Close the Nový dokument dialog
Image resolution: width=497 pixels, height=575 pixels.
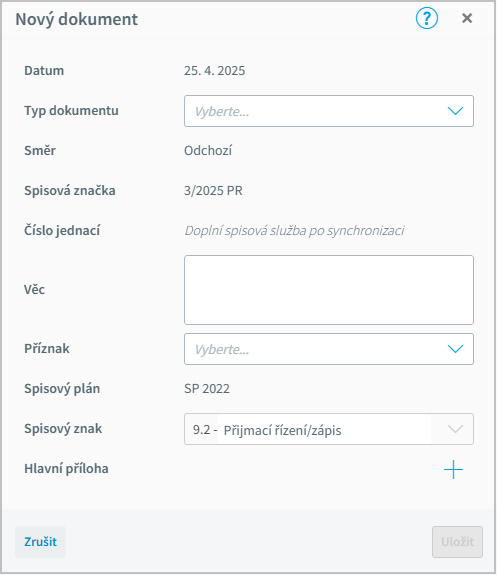click(467, 18)
